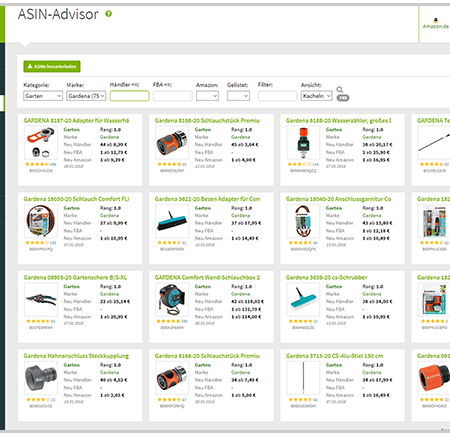
Task: Click the star rating of 8187-20 Adapter
Action: 37,164
